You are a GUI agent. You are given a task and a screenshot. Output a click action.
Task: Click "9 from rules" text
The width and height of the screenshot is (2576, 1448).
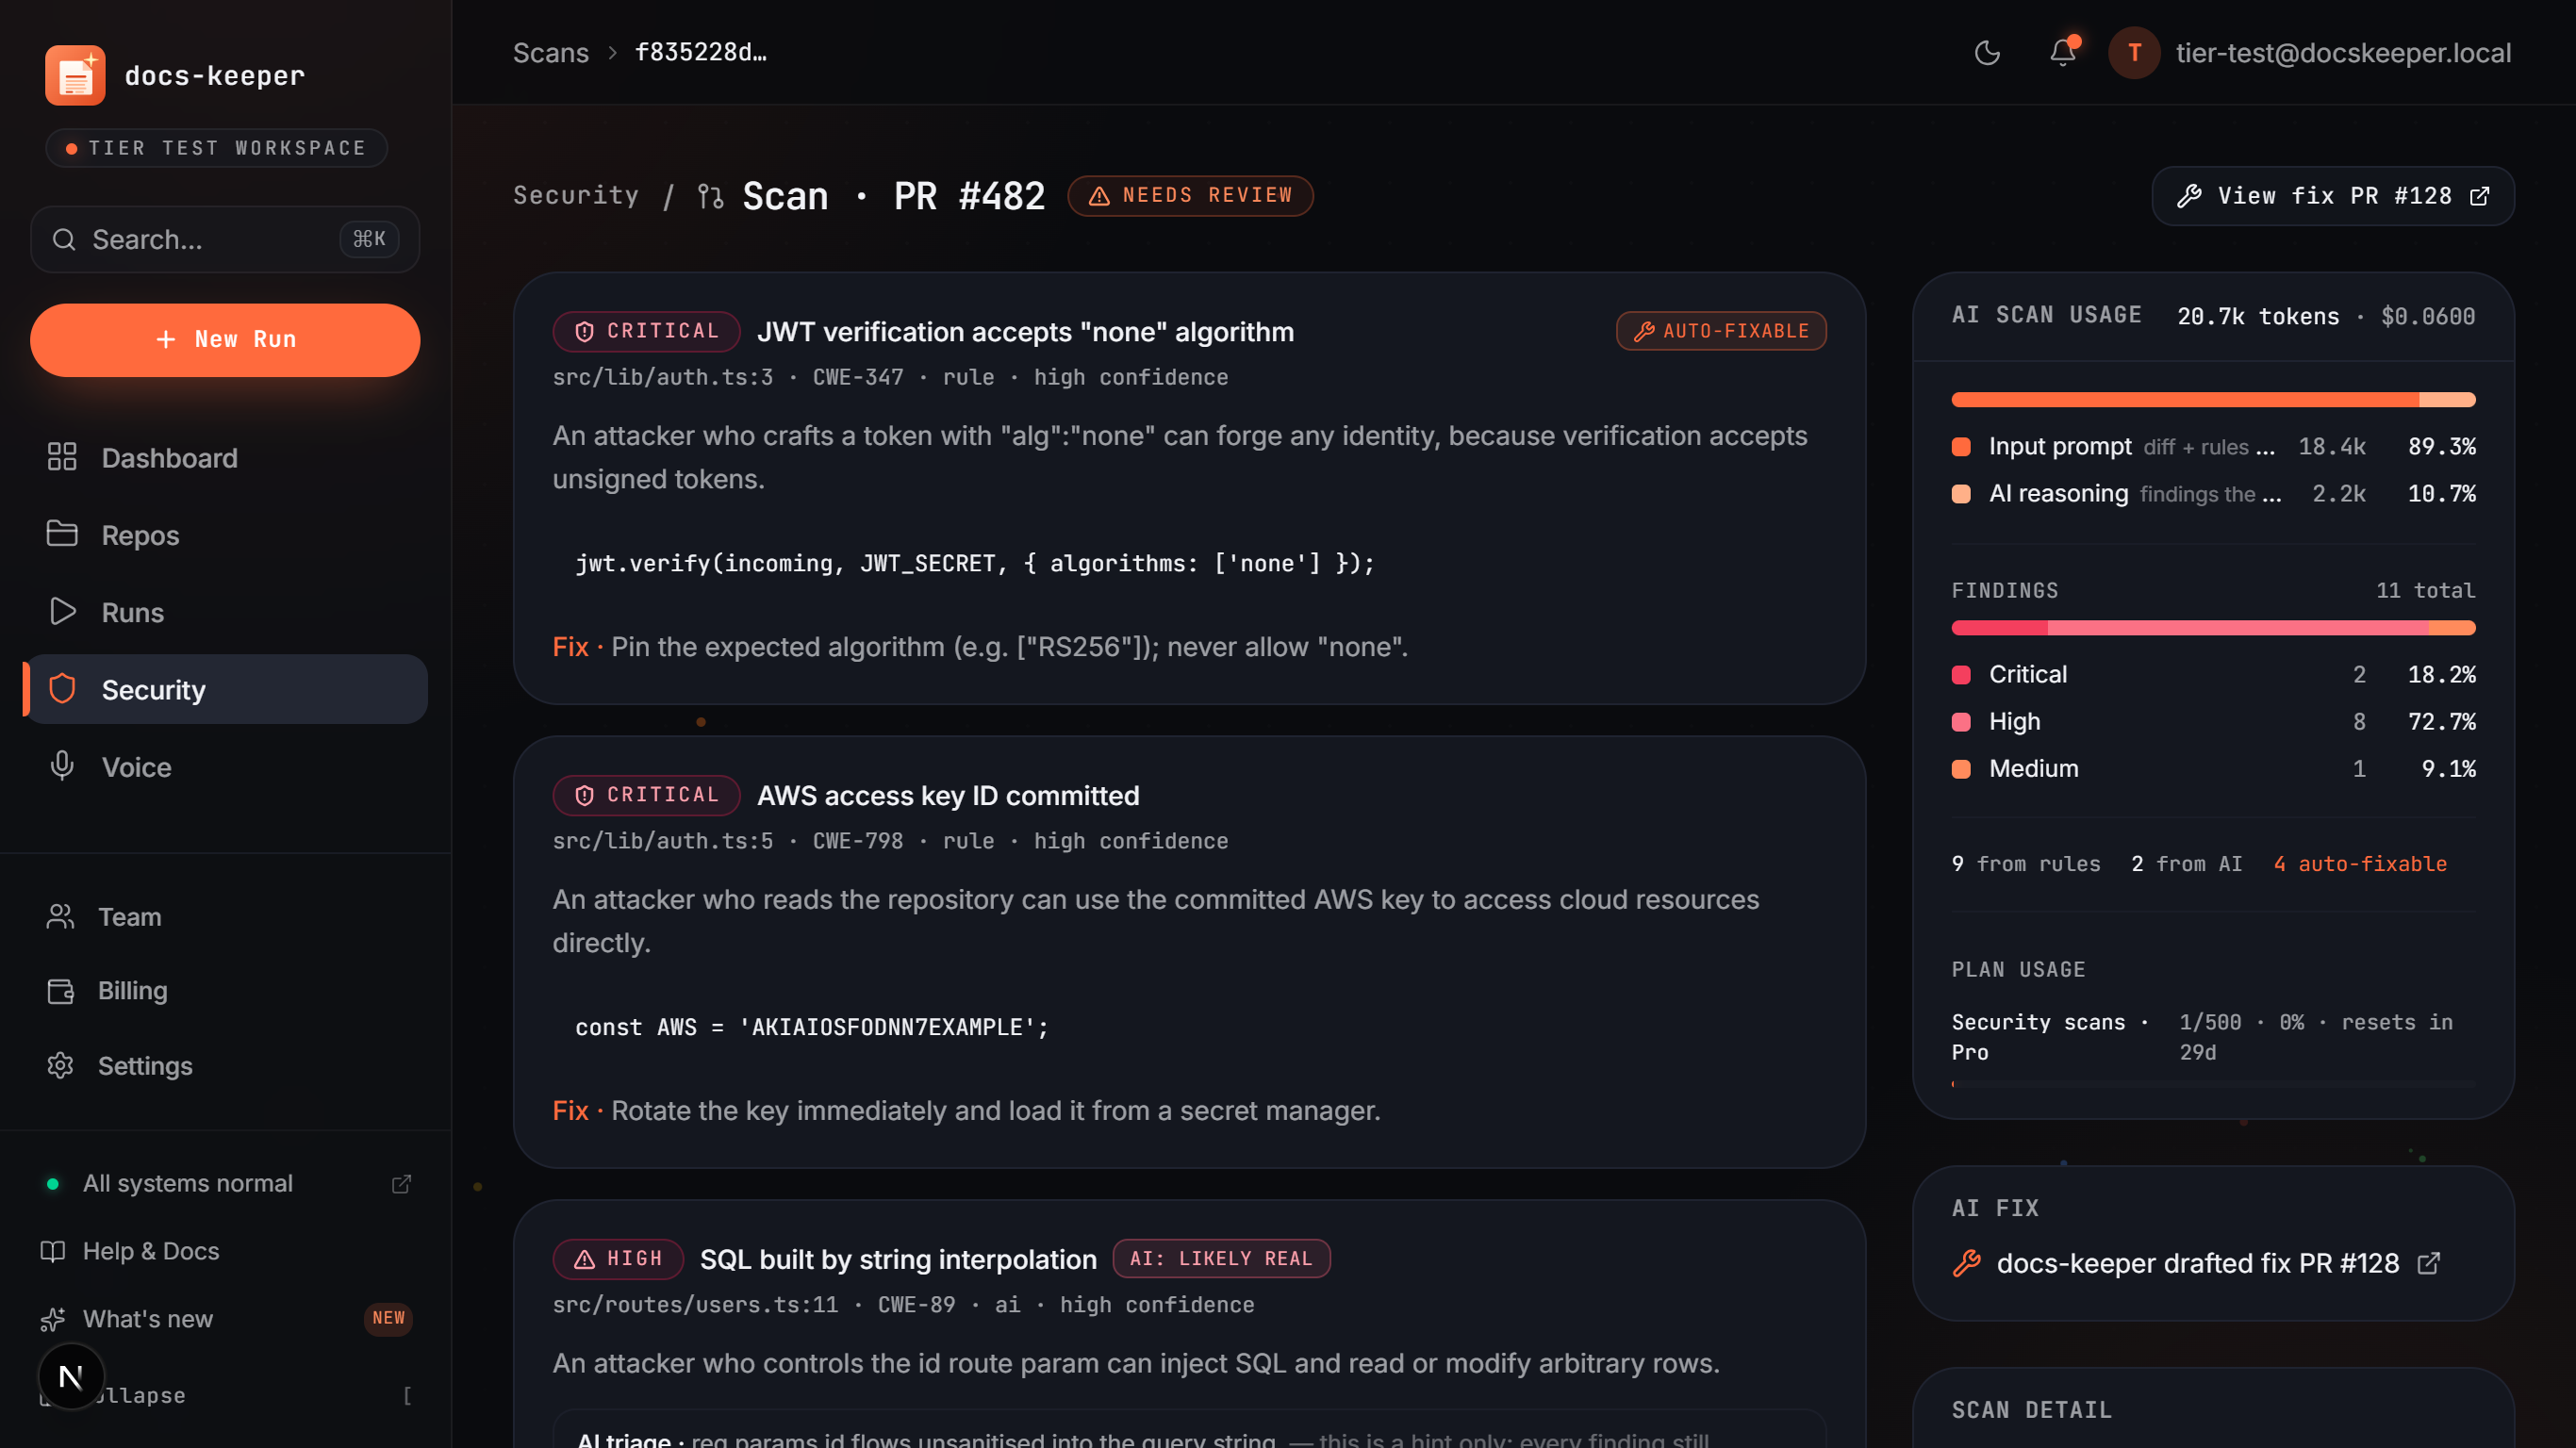click(x=2026, y=865)
